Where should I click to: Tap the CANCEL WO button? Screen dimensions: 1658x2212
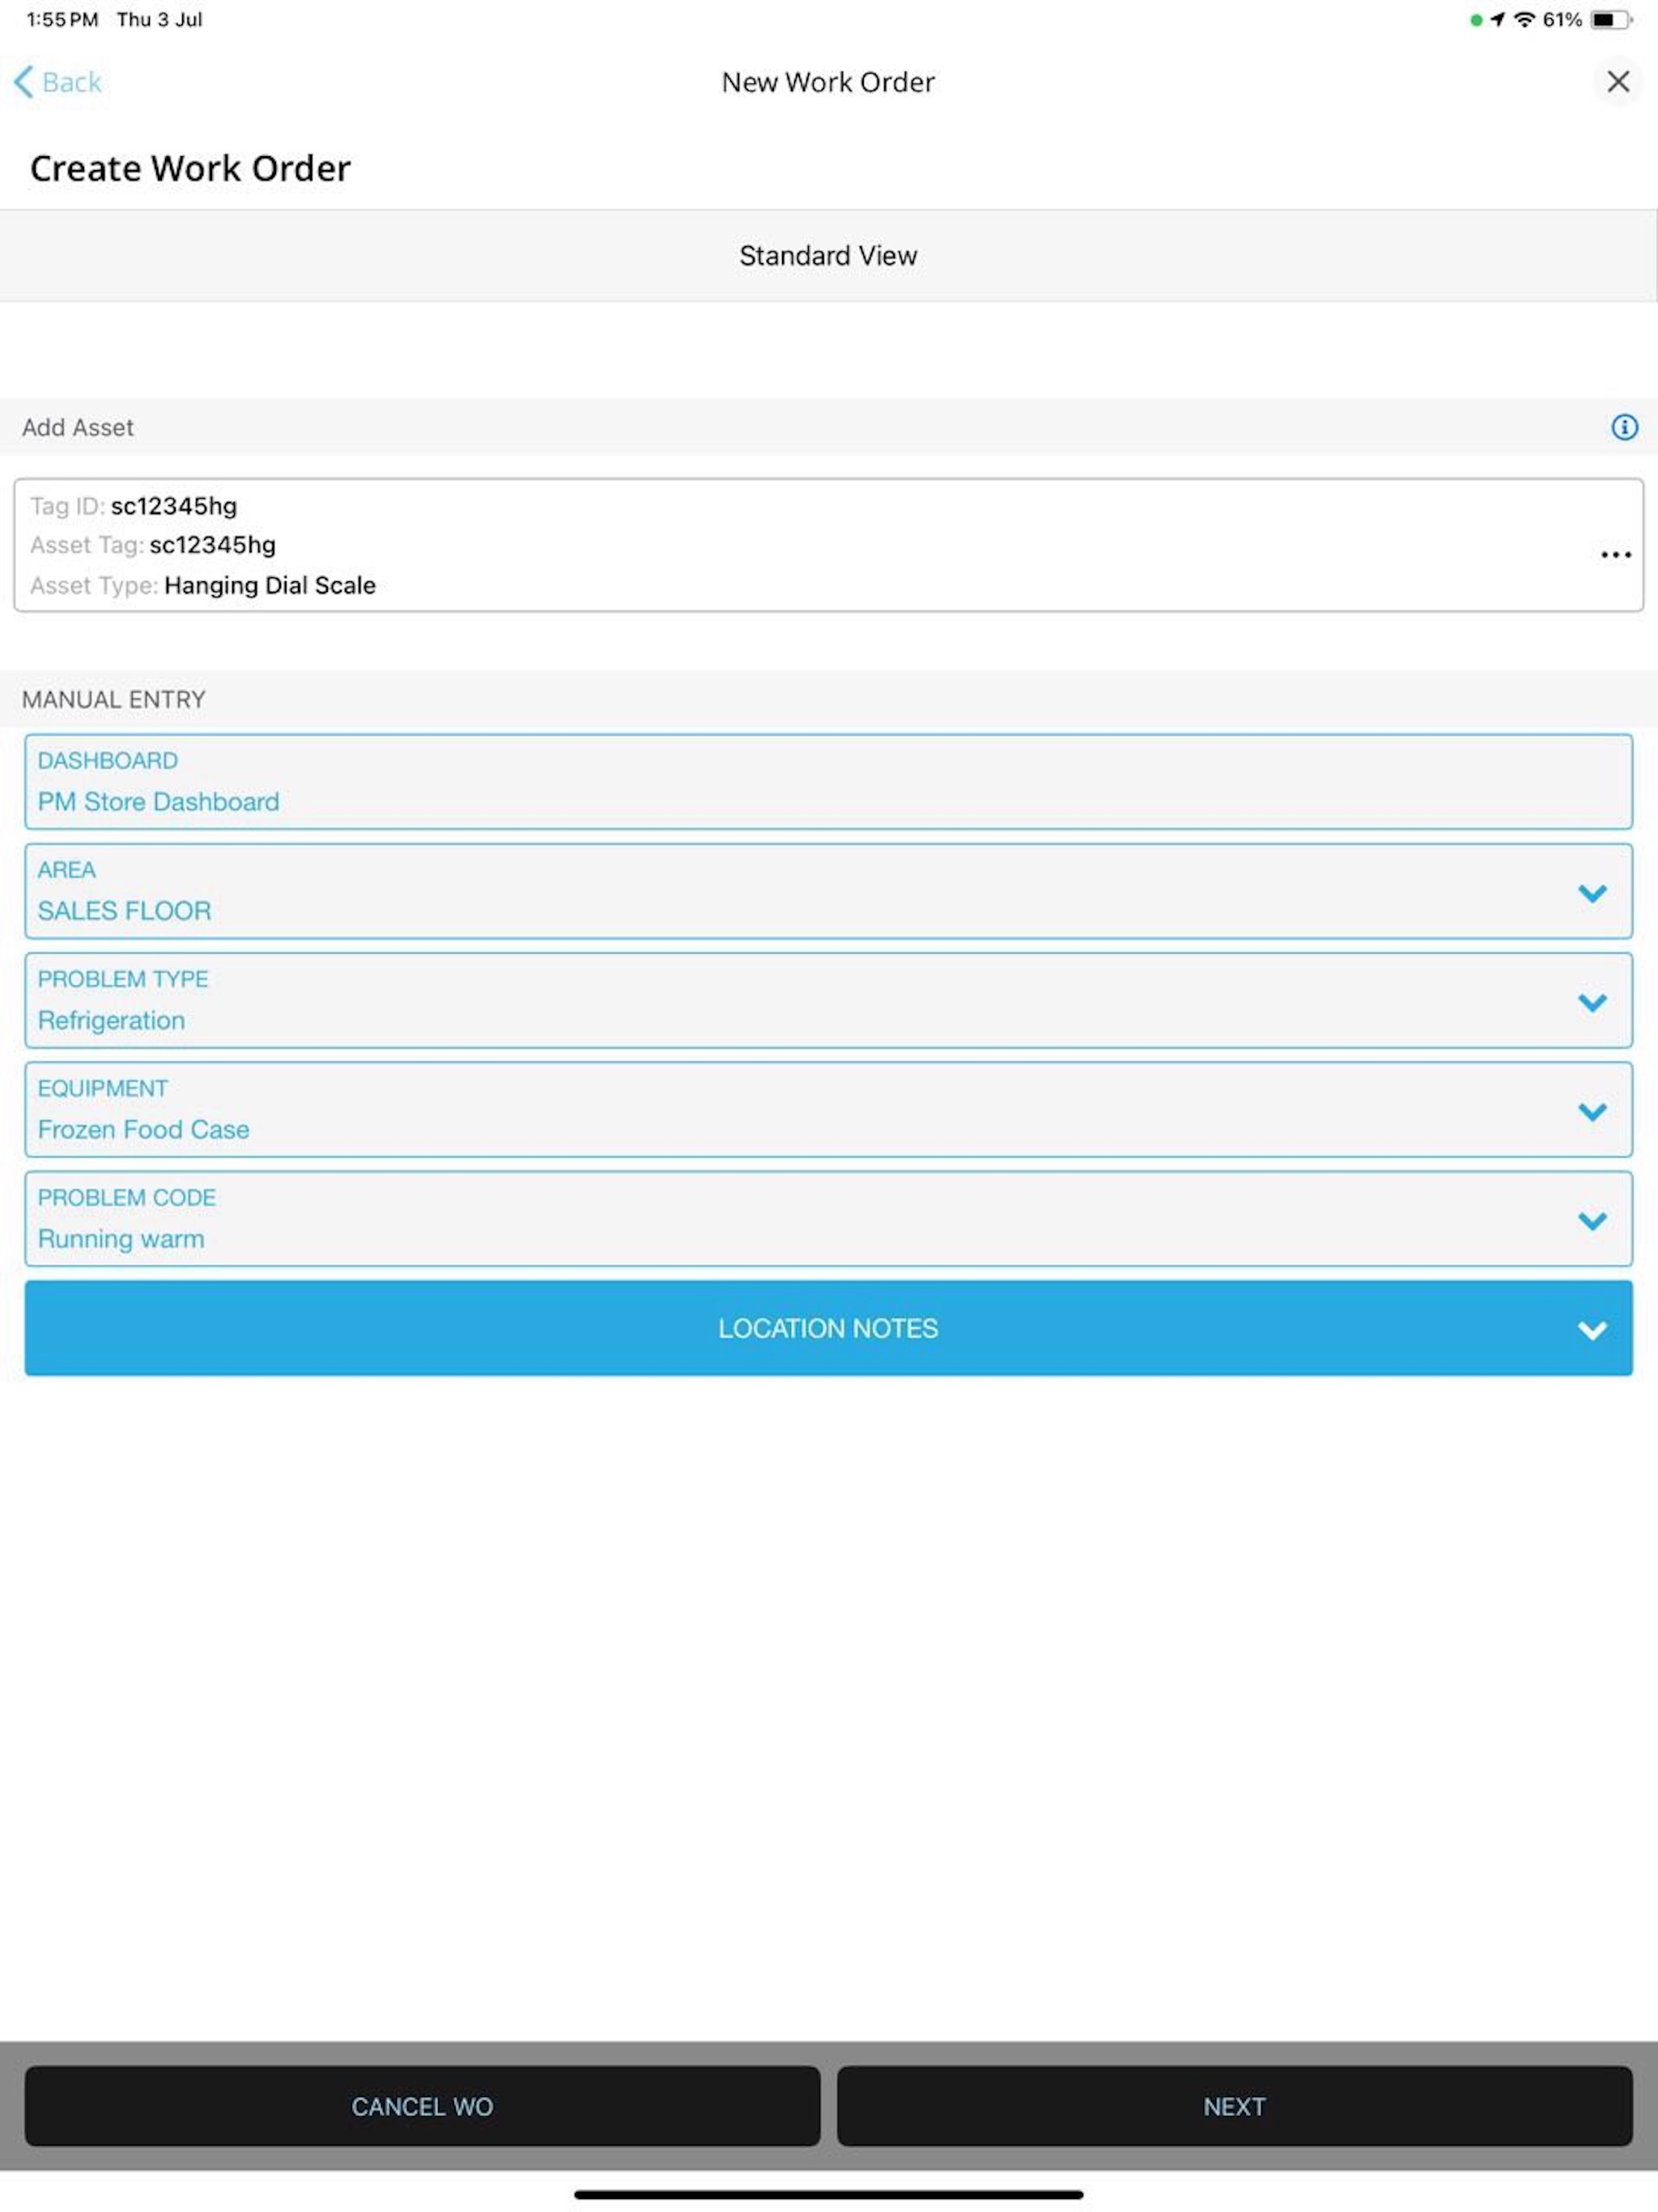(x=421, y=2106)
